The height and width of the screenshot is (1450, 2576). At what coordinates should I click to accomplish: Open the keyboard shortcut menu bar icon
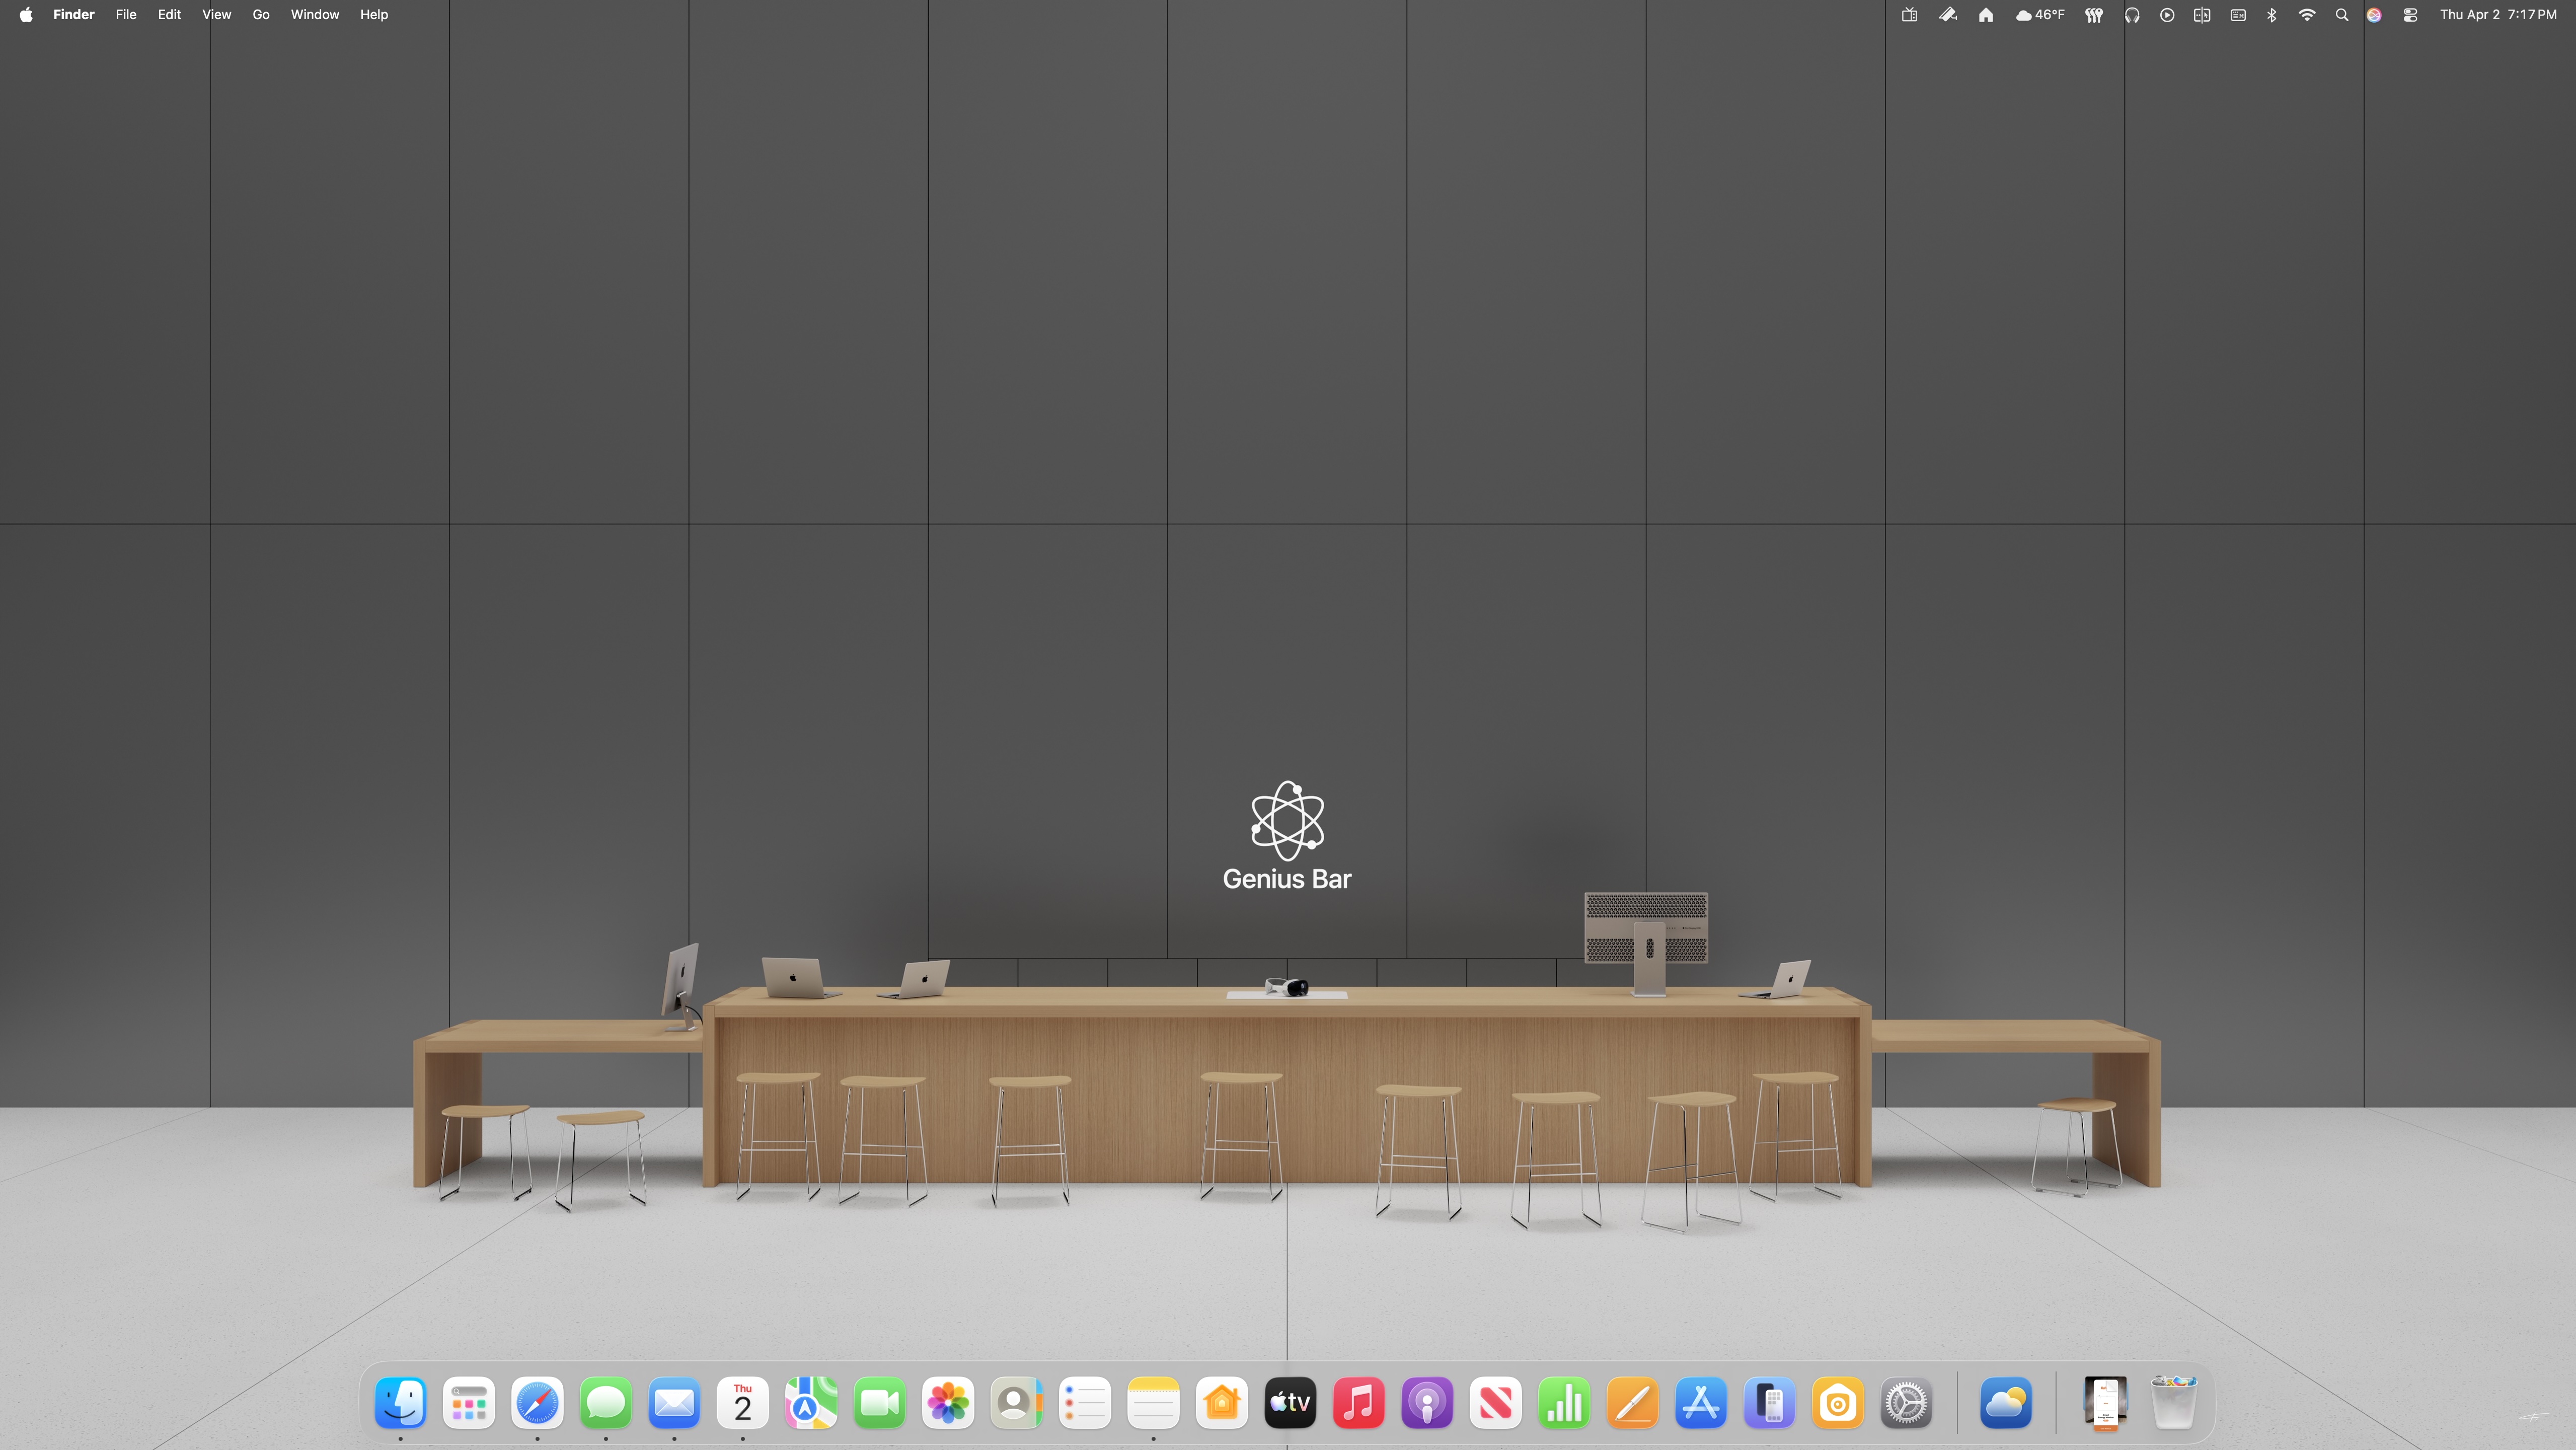[x=2238, y=15]
